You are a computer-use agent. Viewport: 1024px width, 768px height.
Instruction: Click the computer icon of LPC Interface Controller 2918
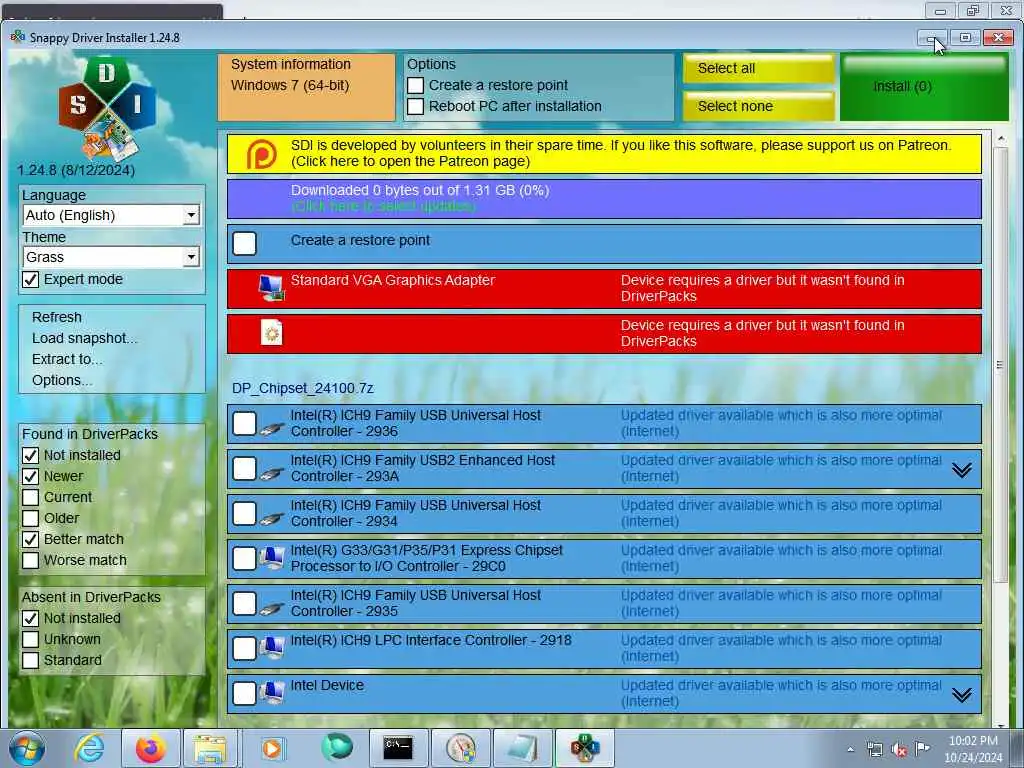pos(272,648)
